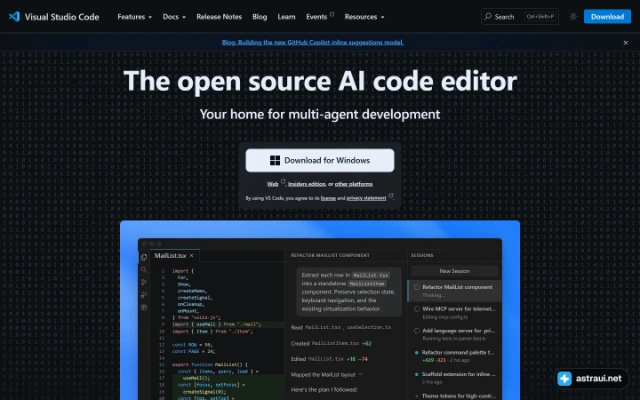Close the MailList.tsx tab
Image resolution: width=640 pixels, height=400 pixels.
tap(191, 256)
